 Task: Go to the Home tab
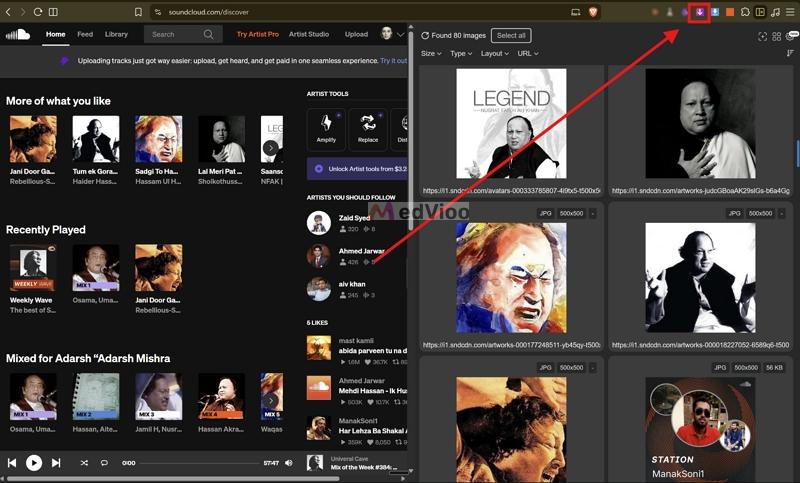tap(56, 34)
